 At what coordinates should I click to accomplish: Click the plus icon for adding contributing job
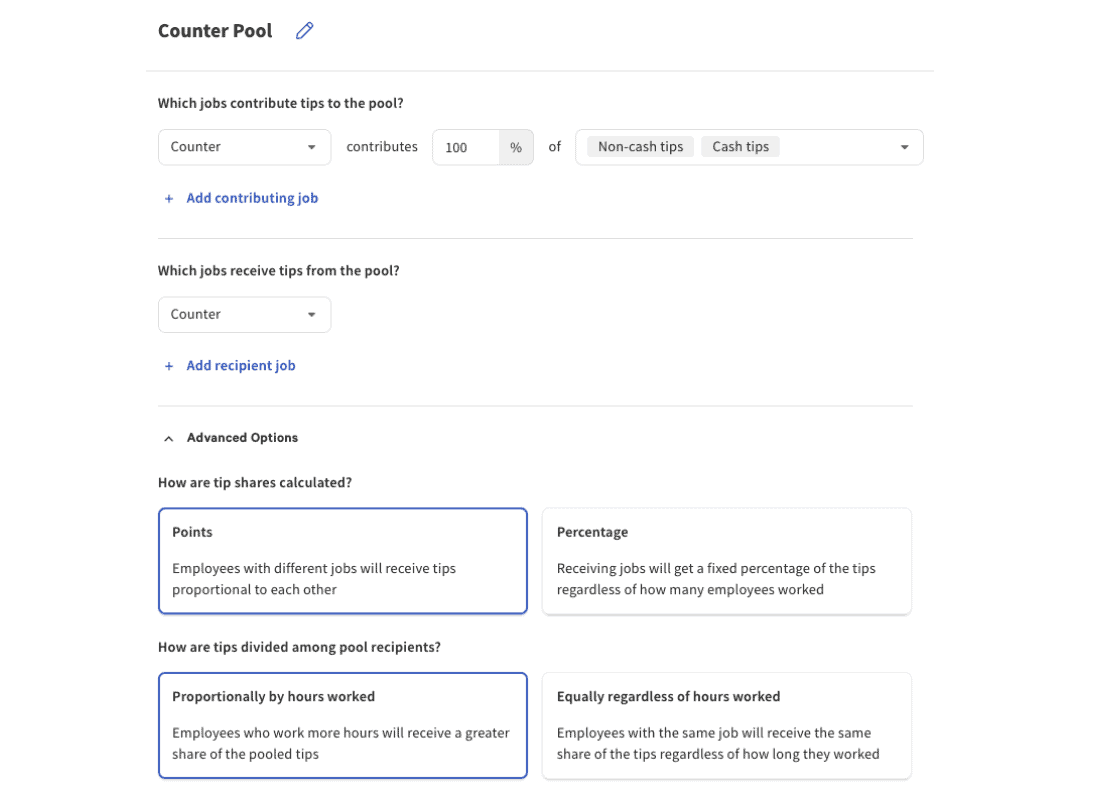pos(169,199)
